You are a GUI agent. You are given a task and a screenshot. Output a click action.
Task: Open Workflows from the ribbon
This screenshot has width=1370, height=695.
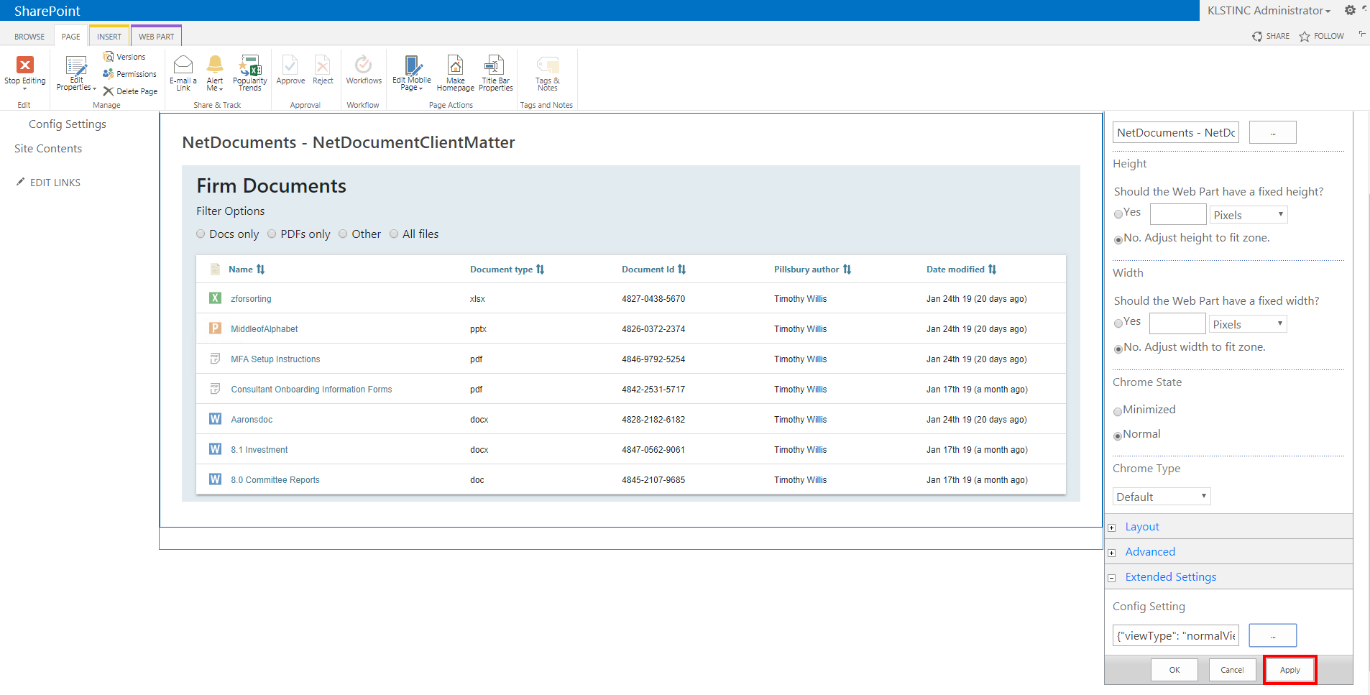[x=364, y=71]
